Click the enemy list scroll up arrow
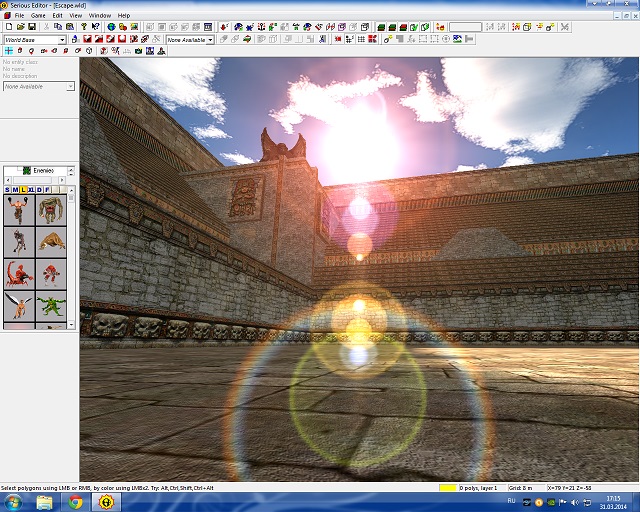This screenshot has width=640, height=512. [x=71, y=190]
